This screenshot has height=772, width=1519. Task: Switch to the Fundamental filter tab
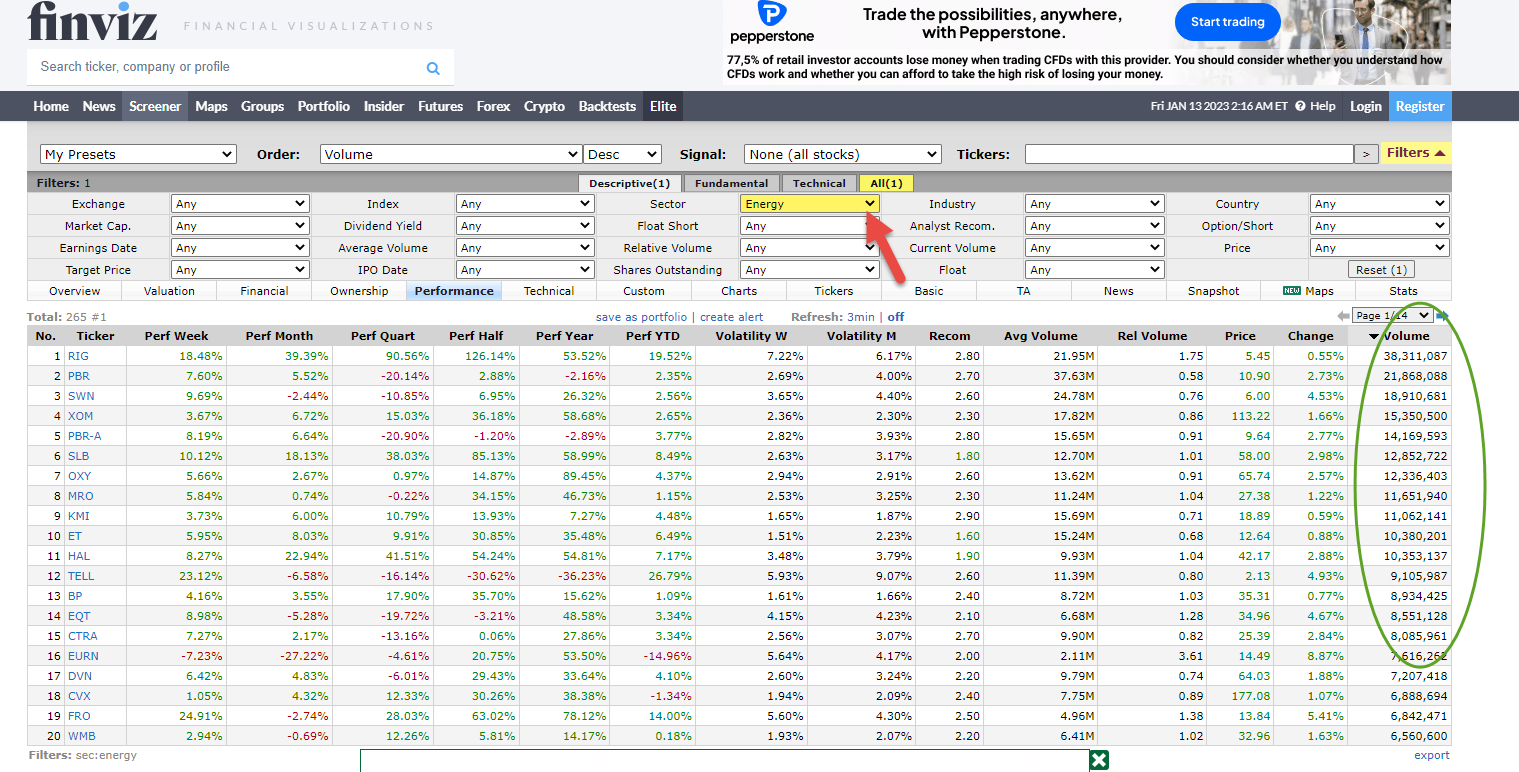pos(732,183)
